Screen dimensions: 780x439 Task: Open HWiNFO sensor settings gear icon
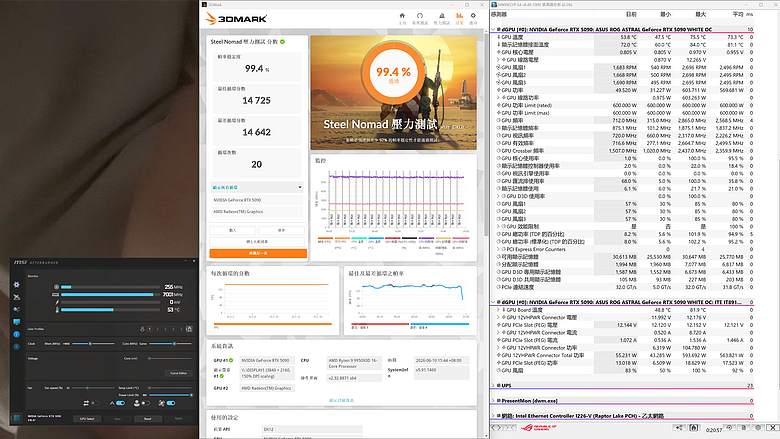(x=758, y=428)
